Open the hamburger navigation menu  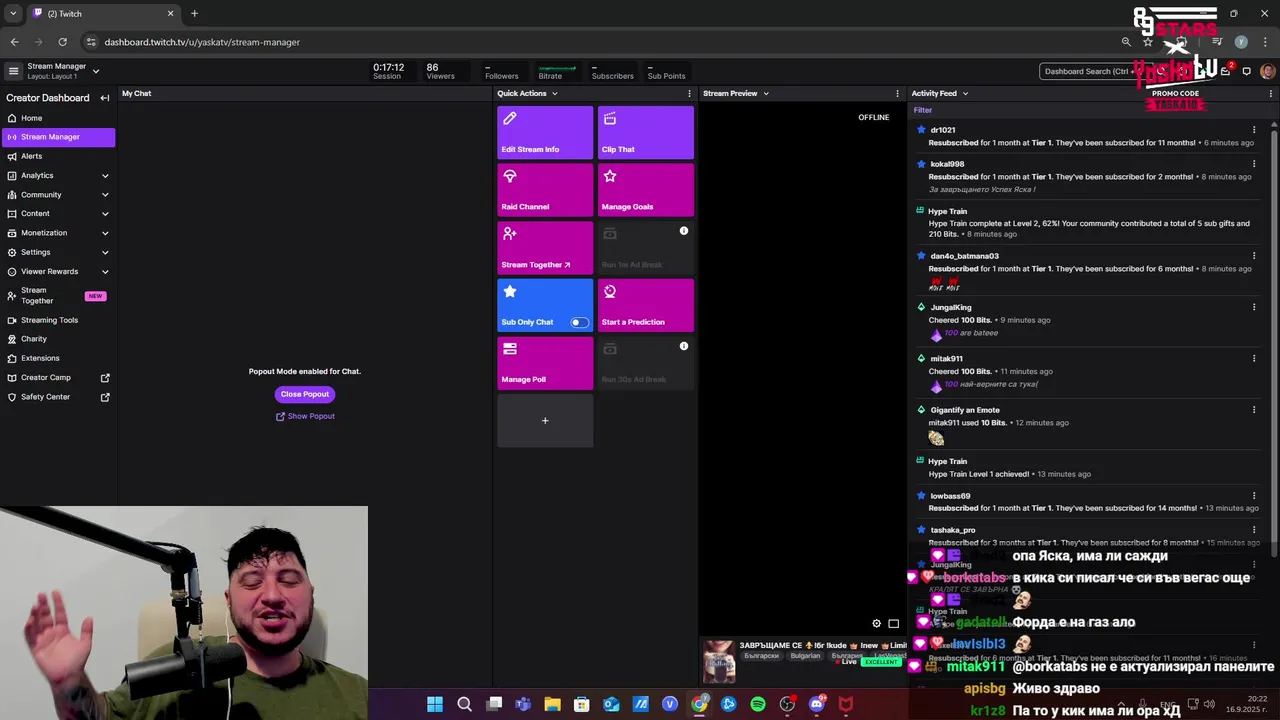(13, 71)
